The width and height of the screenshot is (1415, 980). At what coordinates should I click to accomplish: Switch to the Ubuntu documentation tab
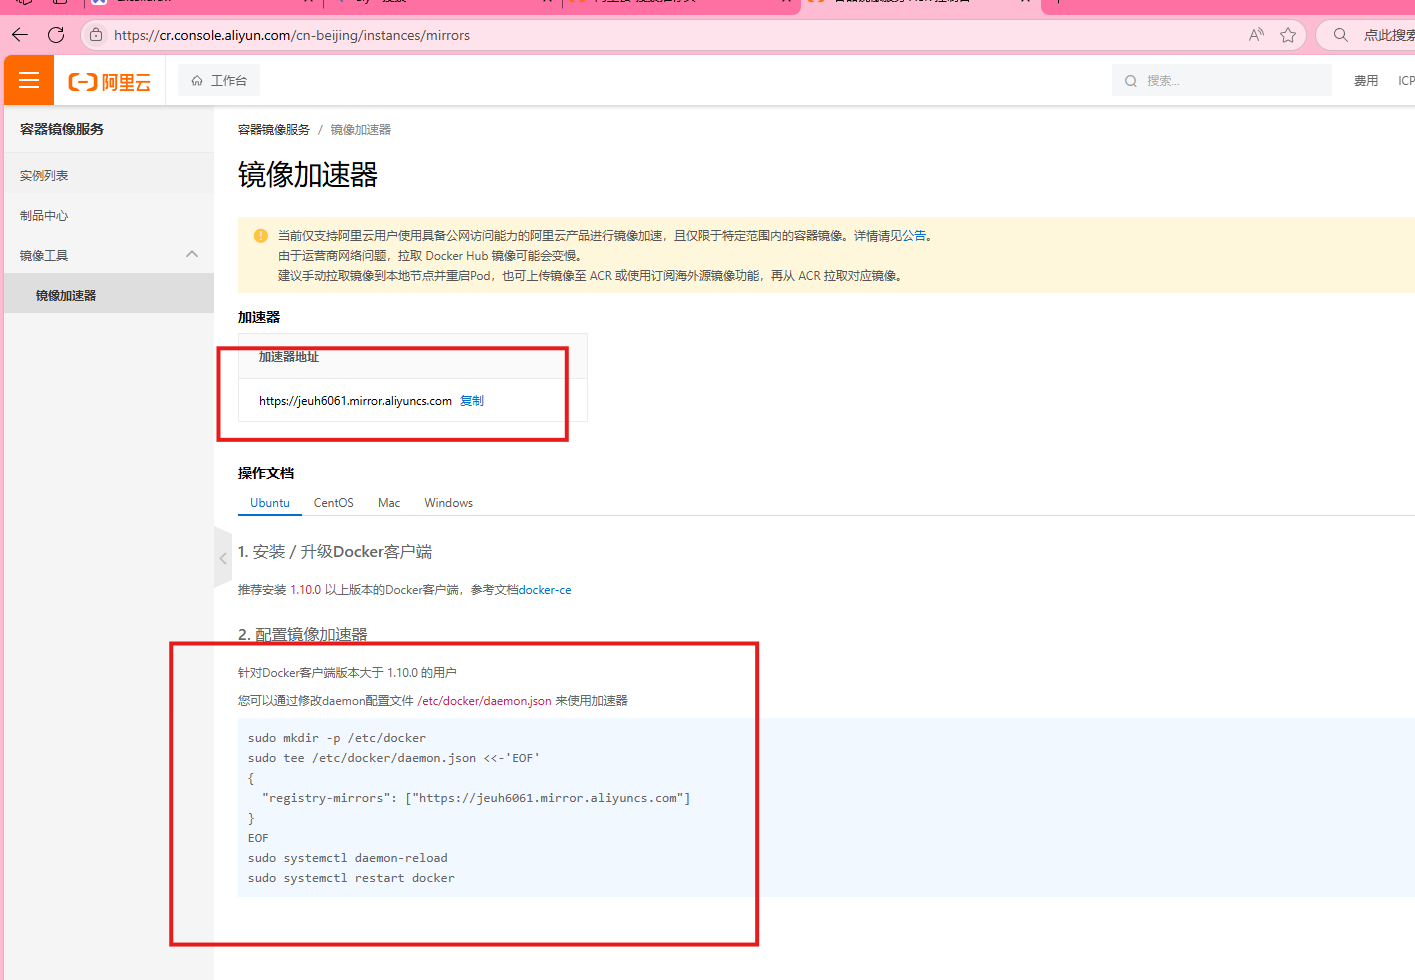click(x=270, y=503)
